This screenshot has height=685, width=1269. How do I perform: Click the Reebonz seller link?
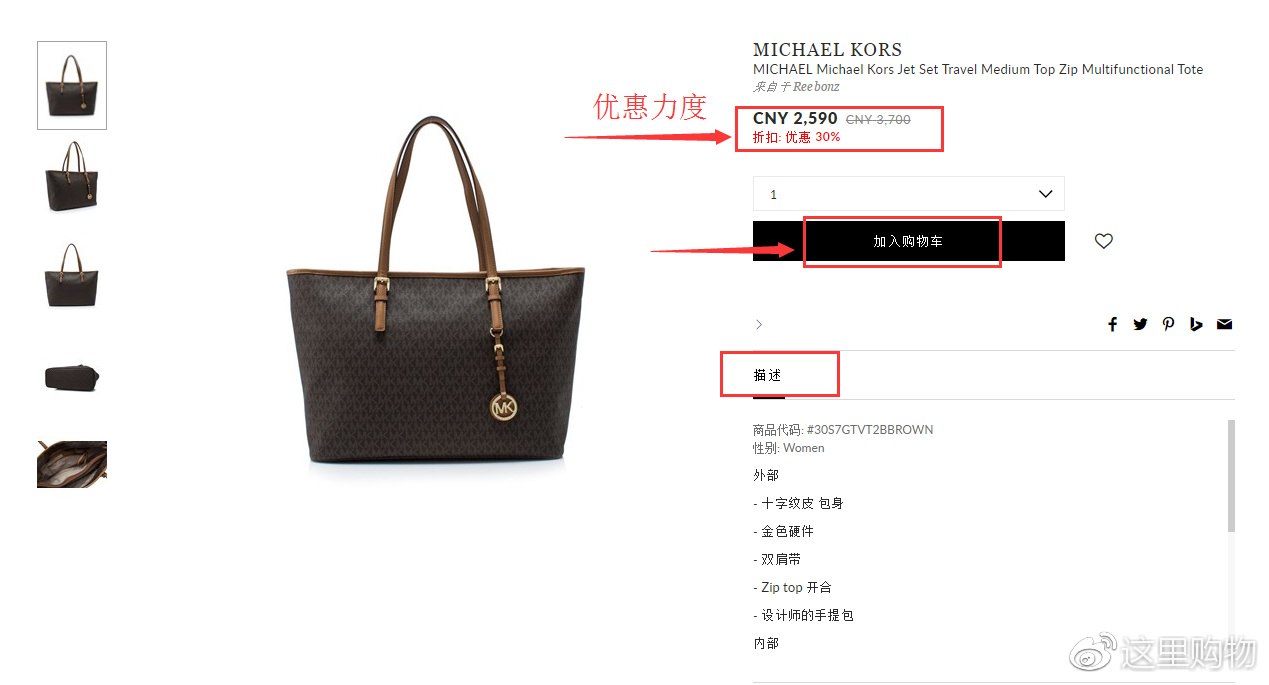[816, 87]
